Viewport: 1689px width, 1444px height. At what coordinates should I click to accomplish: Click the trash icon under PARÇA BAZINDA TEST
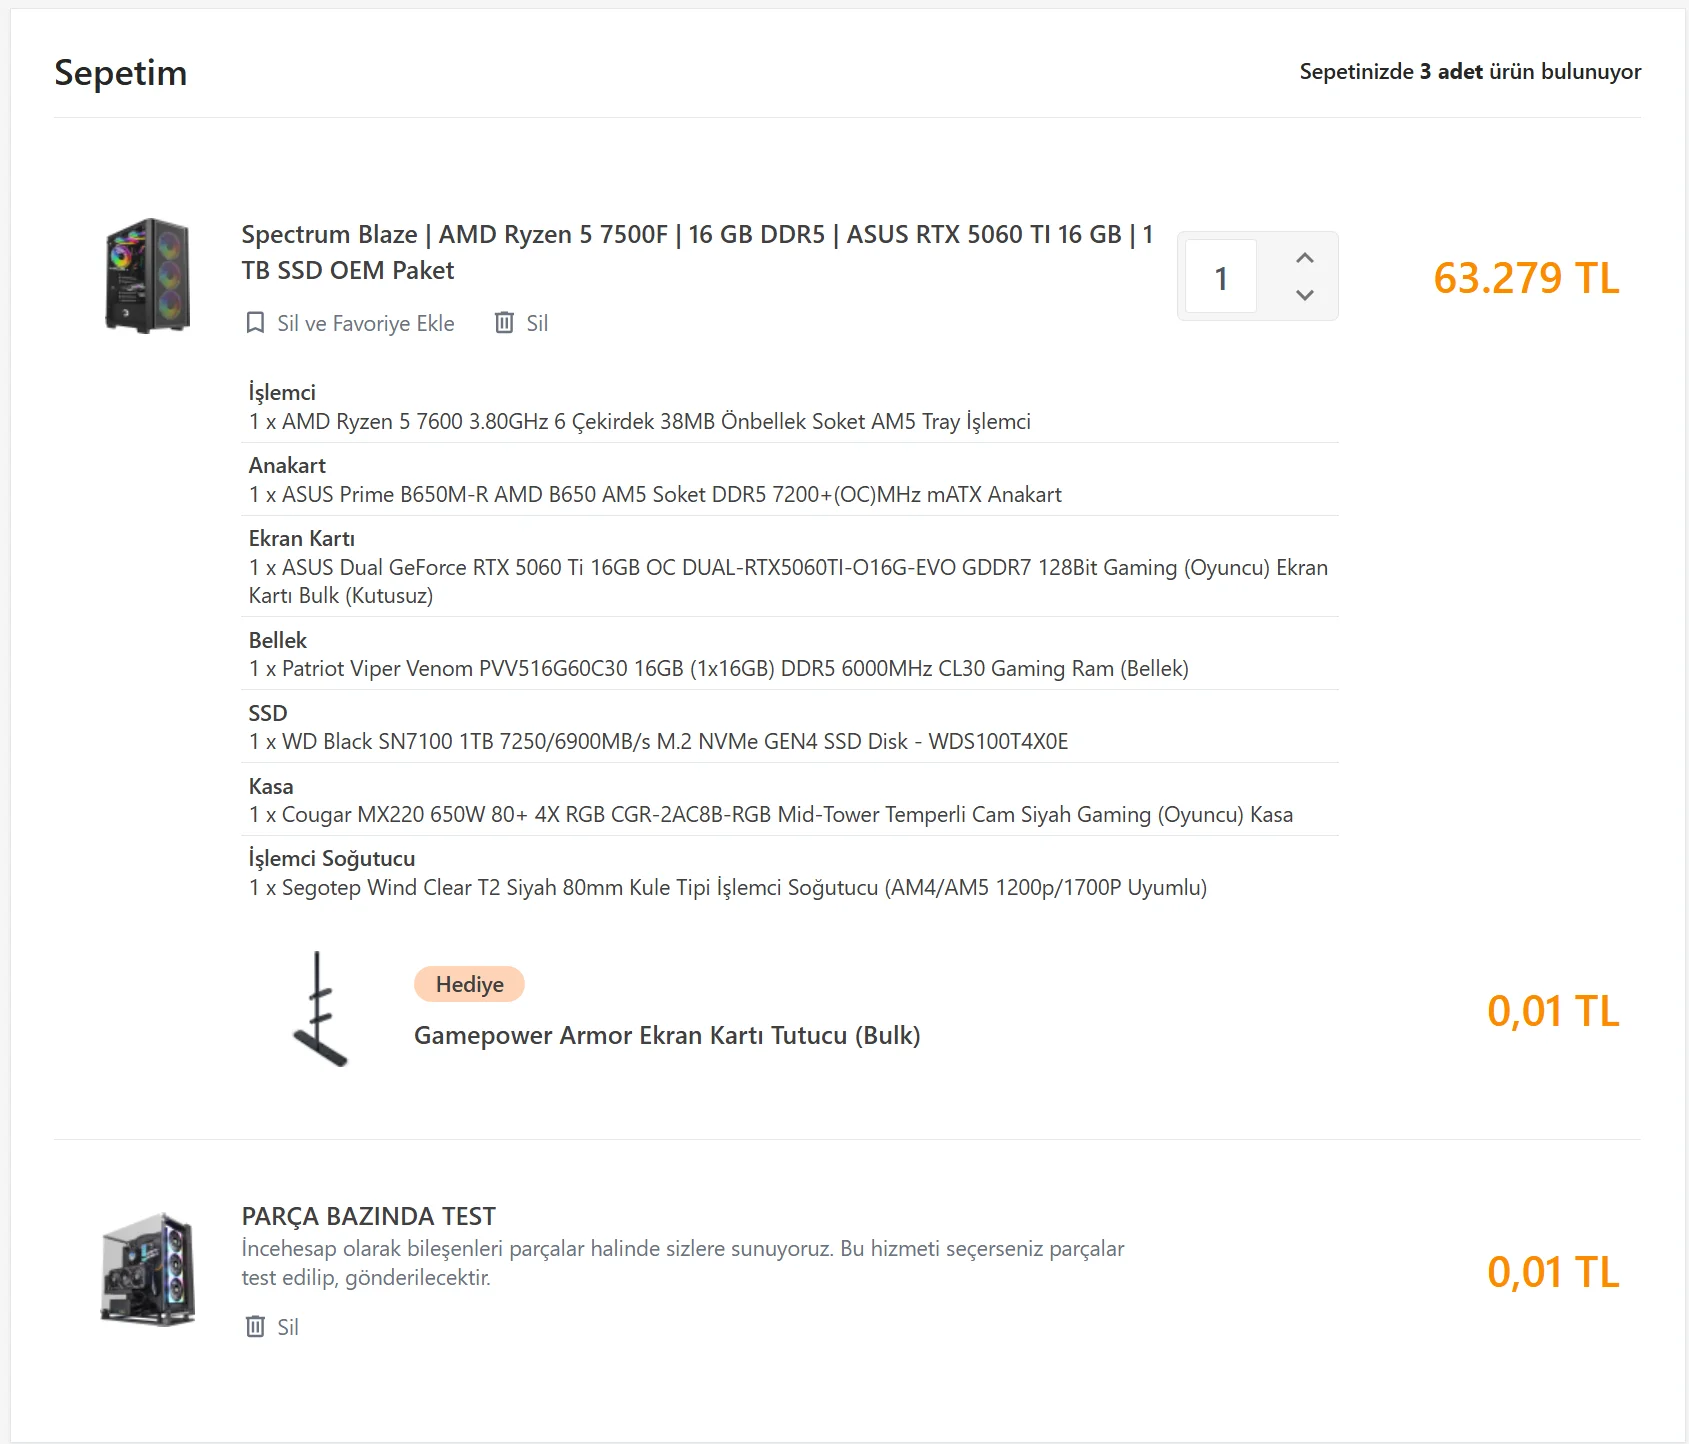tap(255, 1327)
